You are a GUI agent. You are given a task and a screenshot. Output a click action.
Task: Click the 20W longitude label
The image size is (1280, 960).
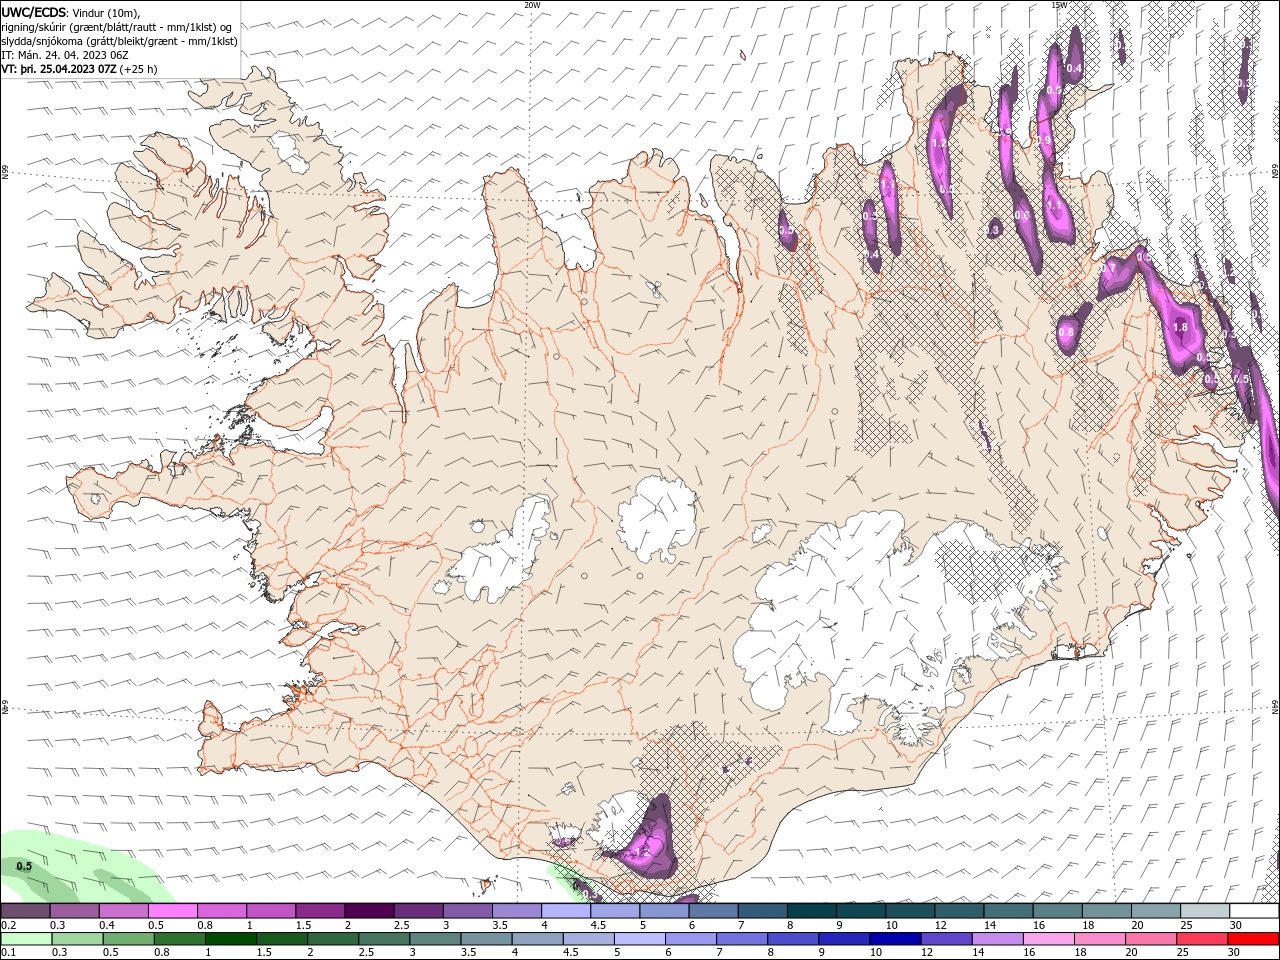coord(532,5)
